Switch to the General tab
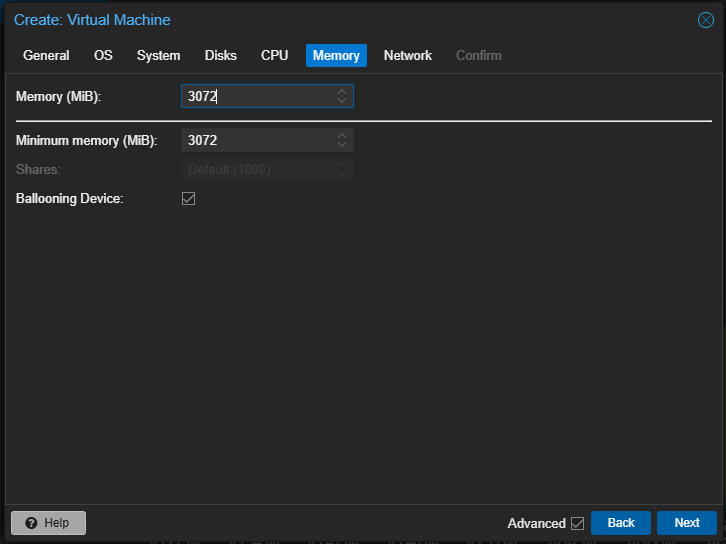 coord(46,56)
